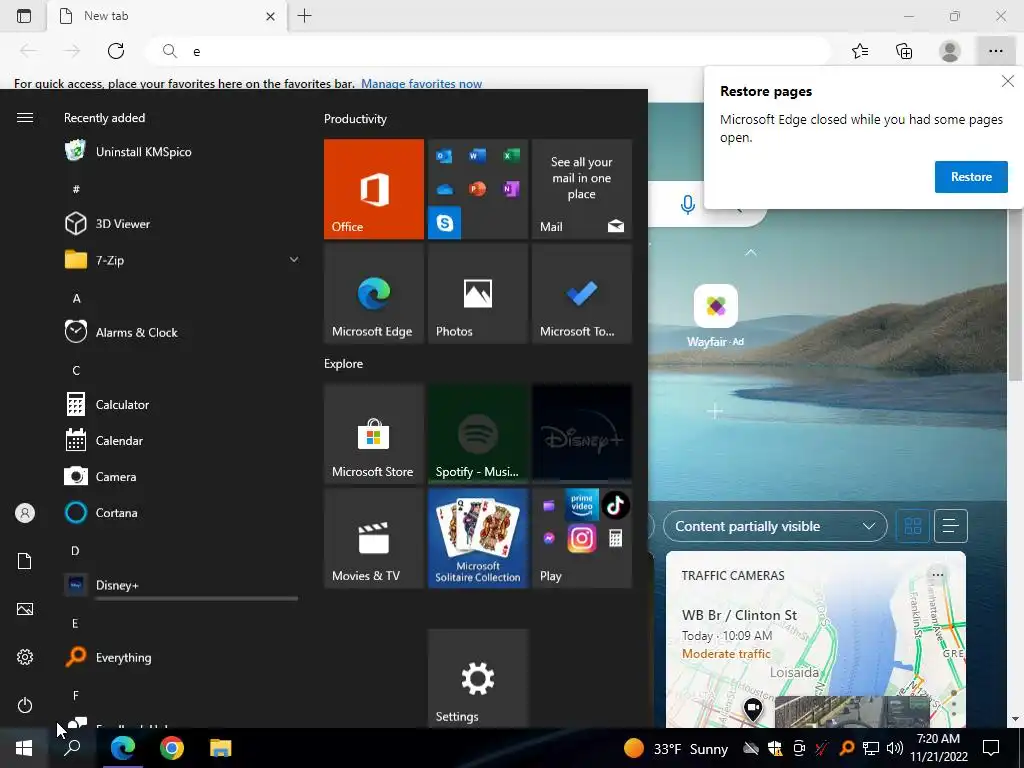Open the Skype tile in Productivity group

click(445, 223)
